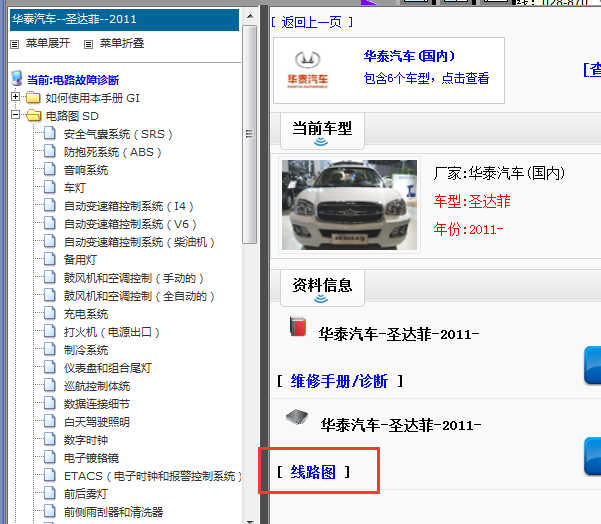
Task: Open 安全气囊系统 (SRS) document icon
Action: point(49,133)
